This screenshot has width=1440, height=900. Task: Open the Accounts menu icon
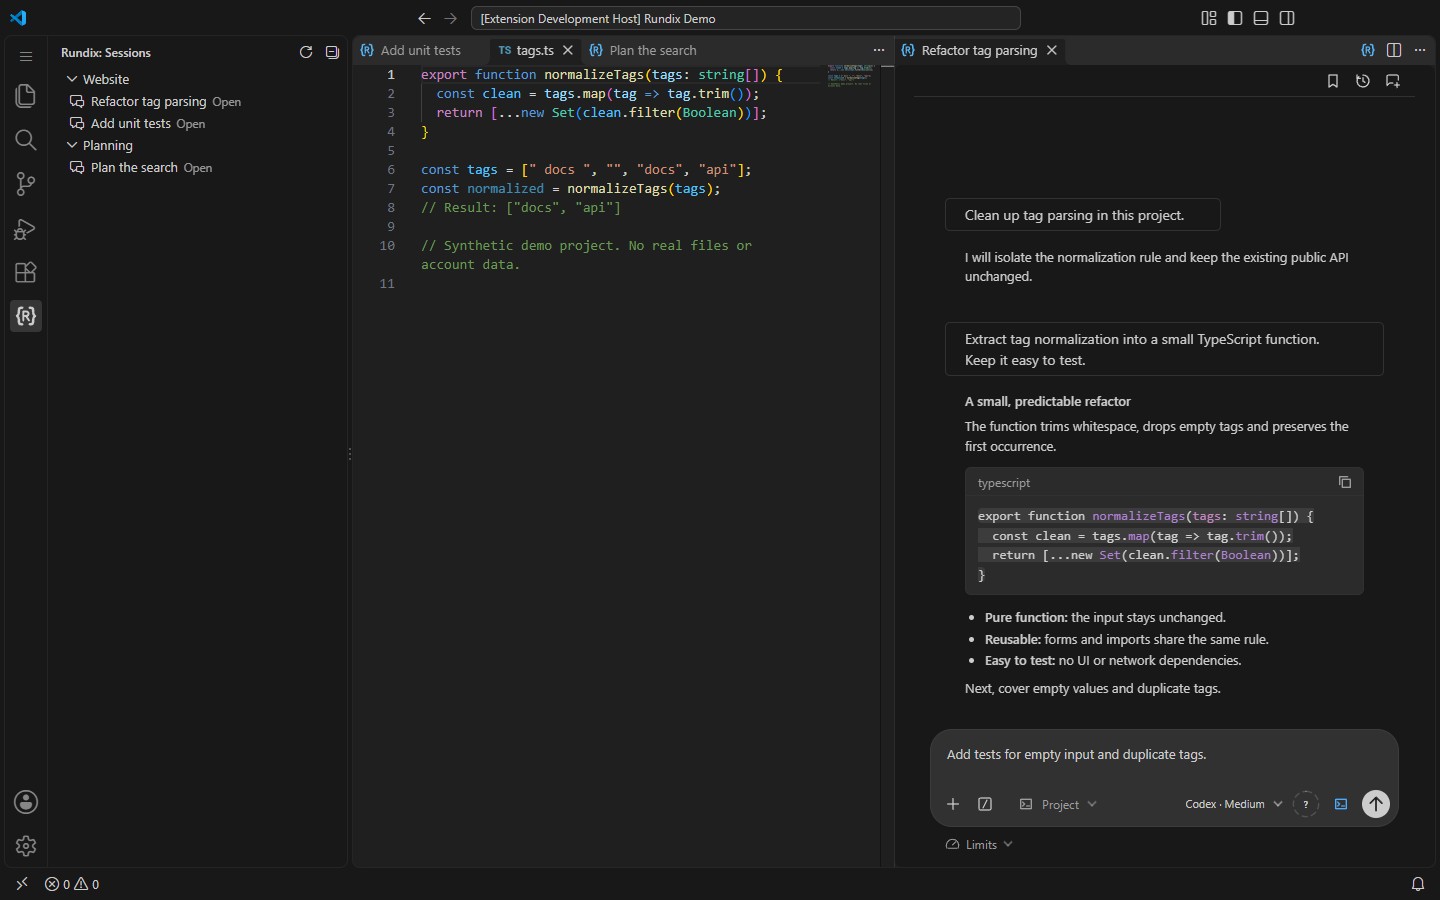click(26, 802)
